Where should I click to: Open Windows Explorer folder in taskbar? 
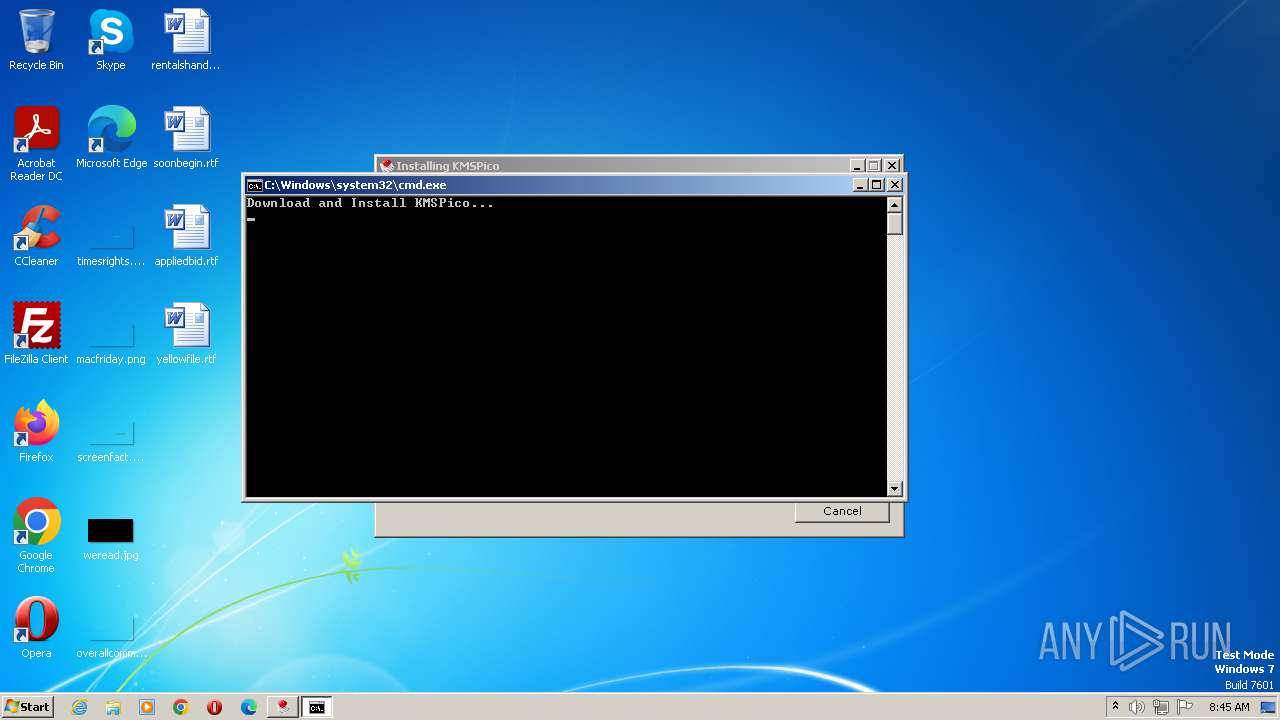point(113,707)
